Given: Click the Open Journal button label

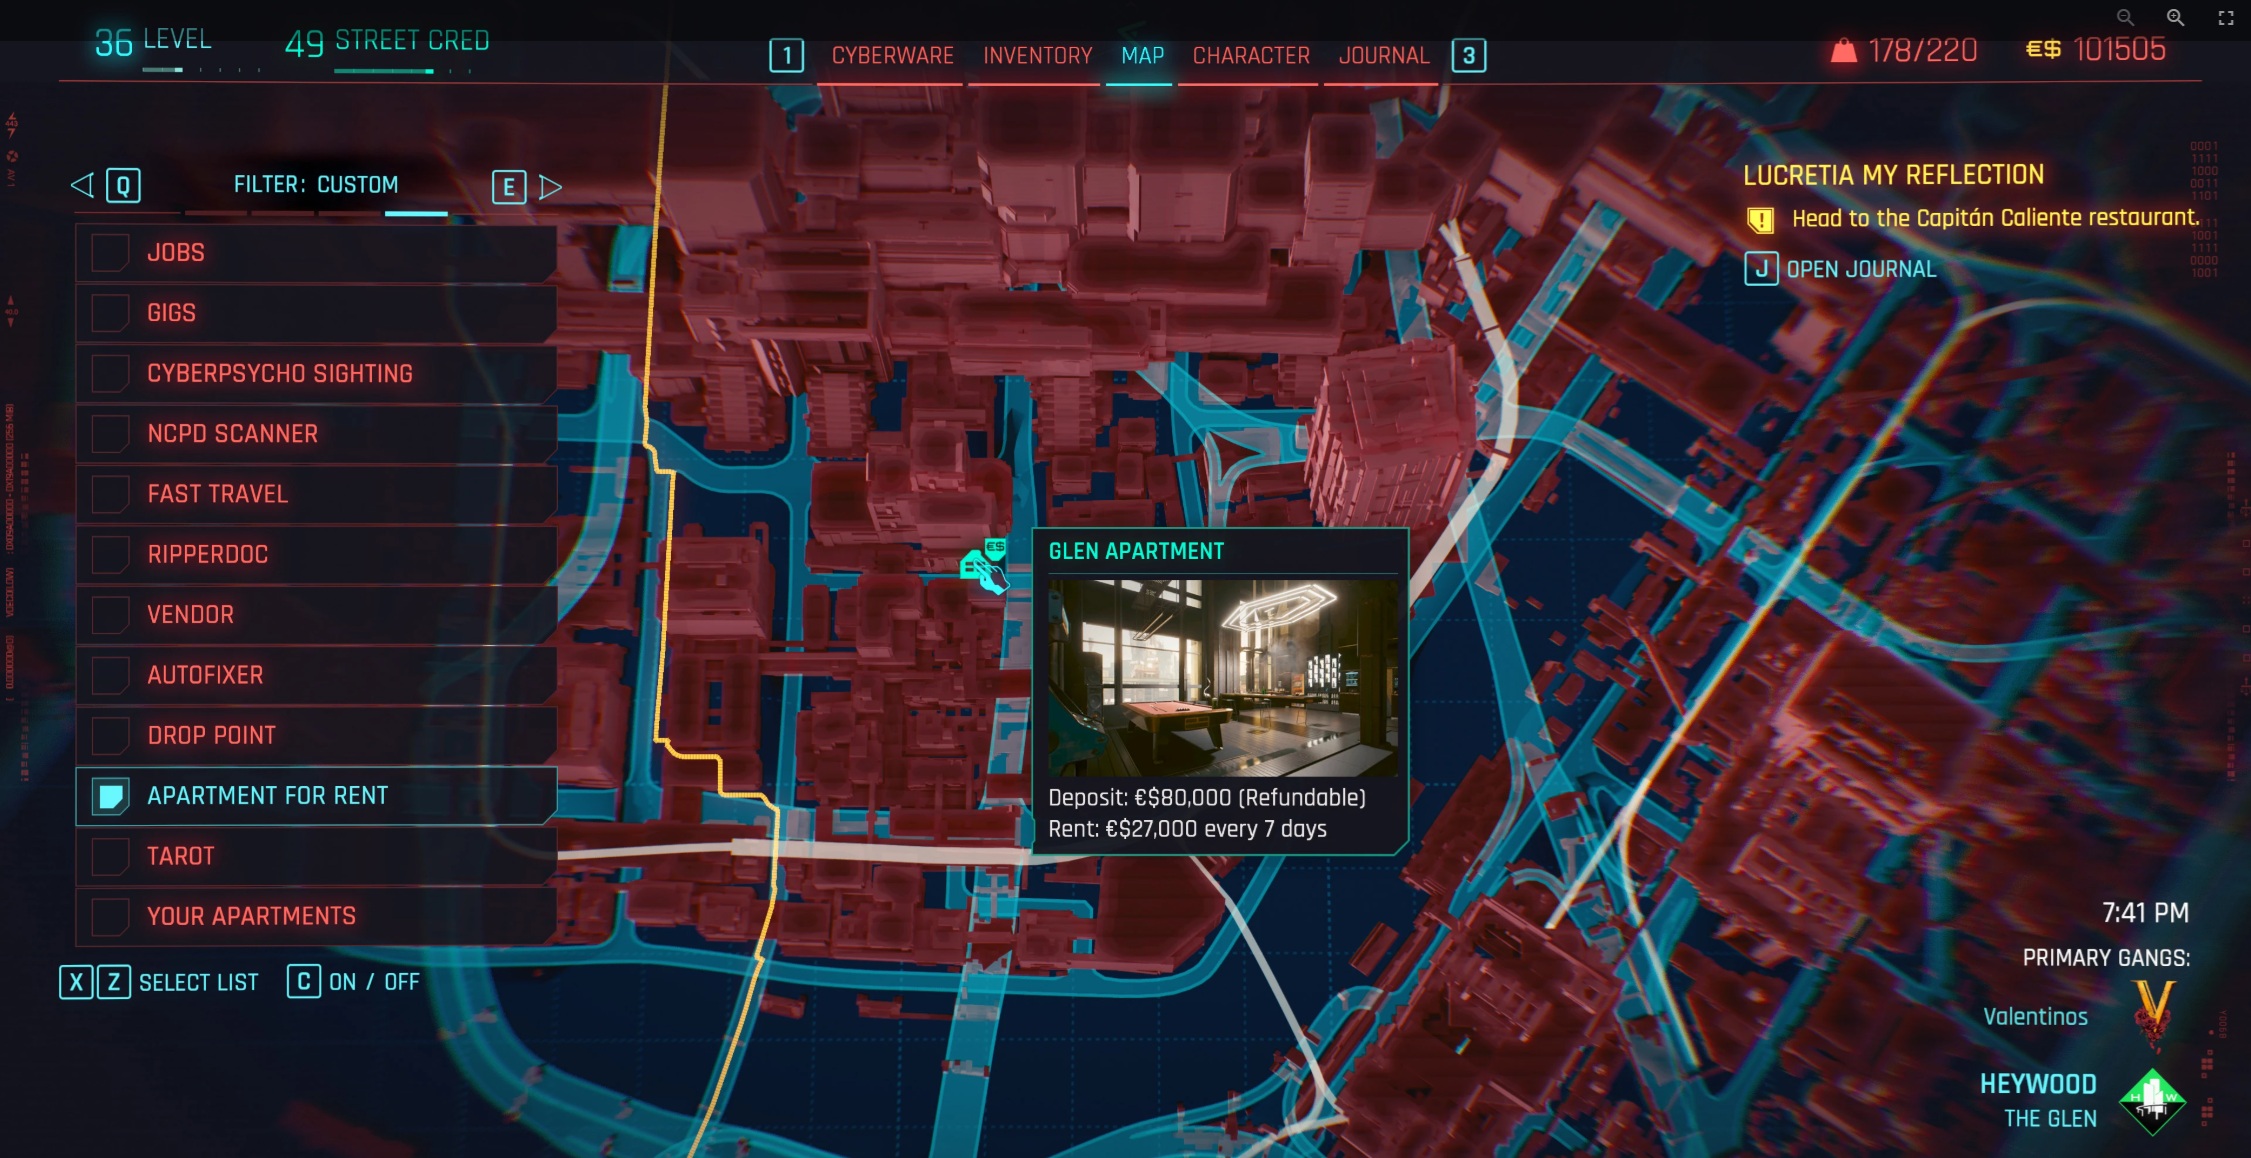Looking at the screenshot, I should [1861, 269].
